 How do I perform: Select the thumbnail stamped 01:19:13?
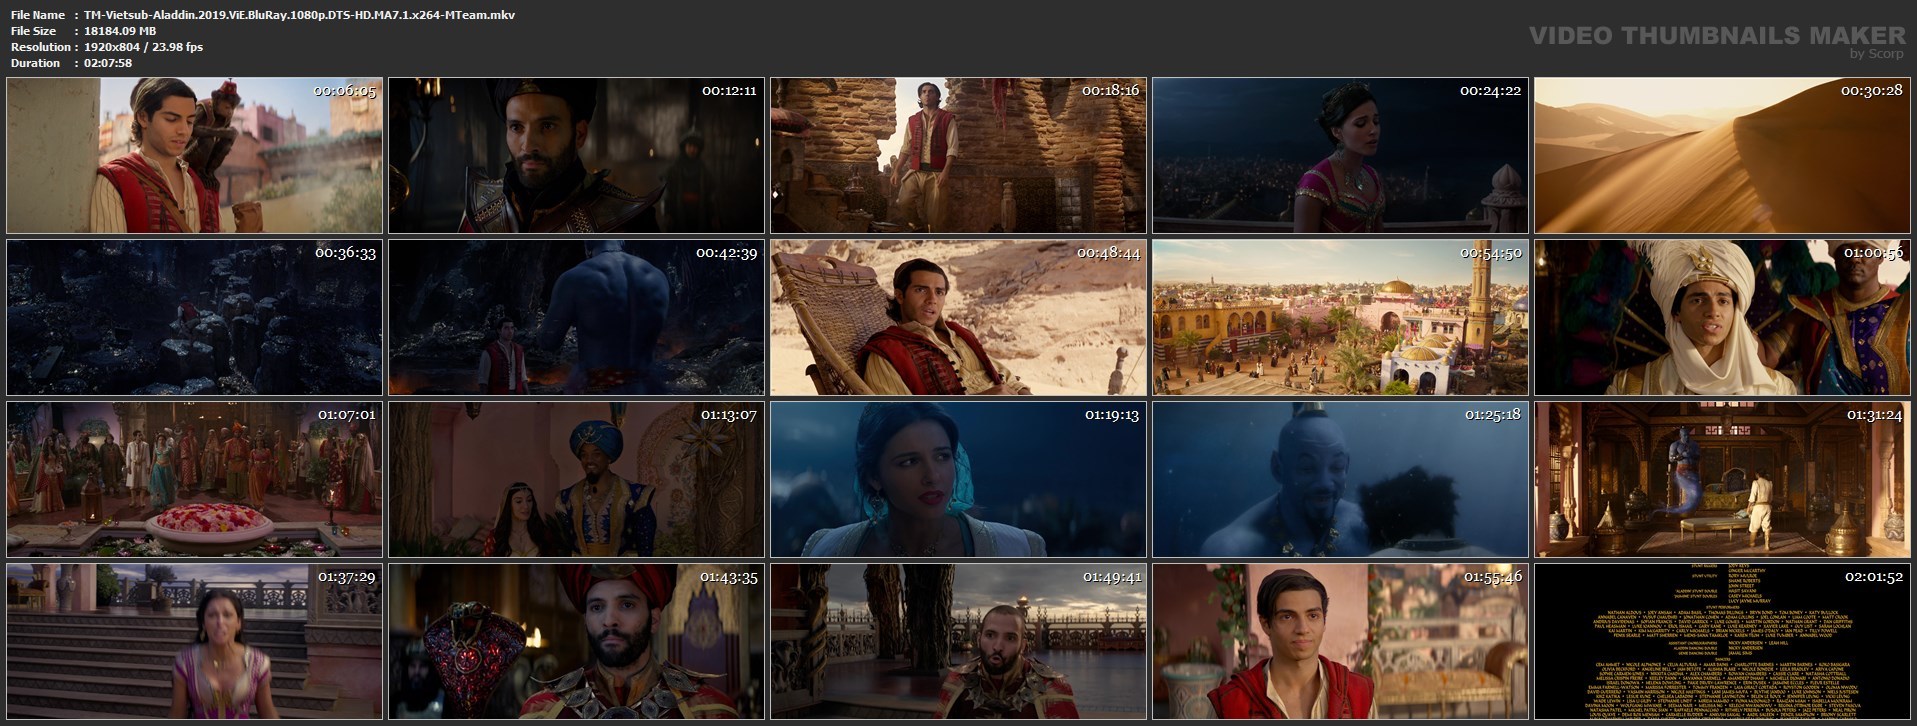coord(958,479)
